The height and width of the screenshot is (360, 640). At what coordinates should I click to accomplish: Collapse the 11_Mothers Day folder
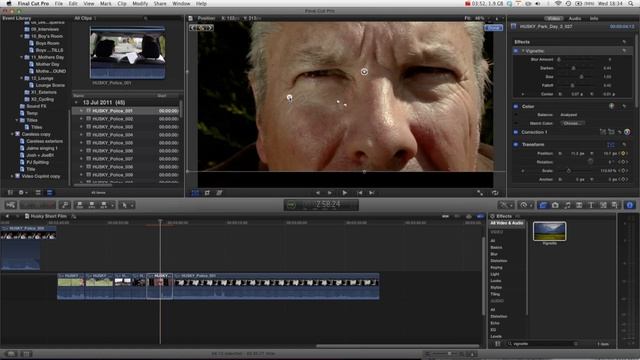point(22,57)
